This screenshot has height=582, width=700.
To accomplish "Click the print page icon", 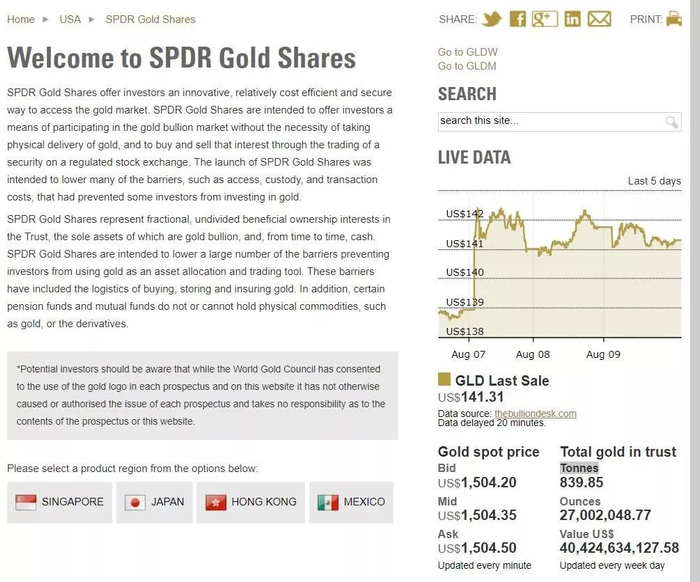I will [674, 19].
